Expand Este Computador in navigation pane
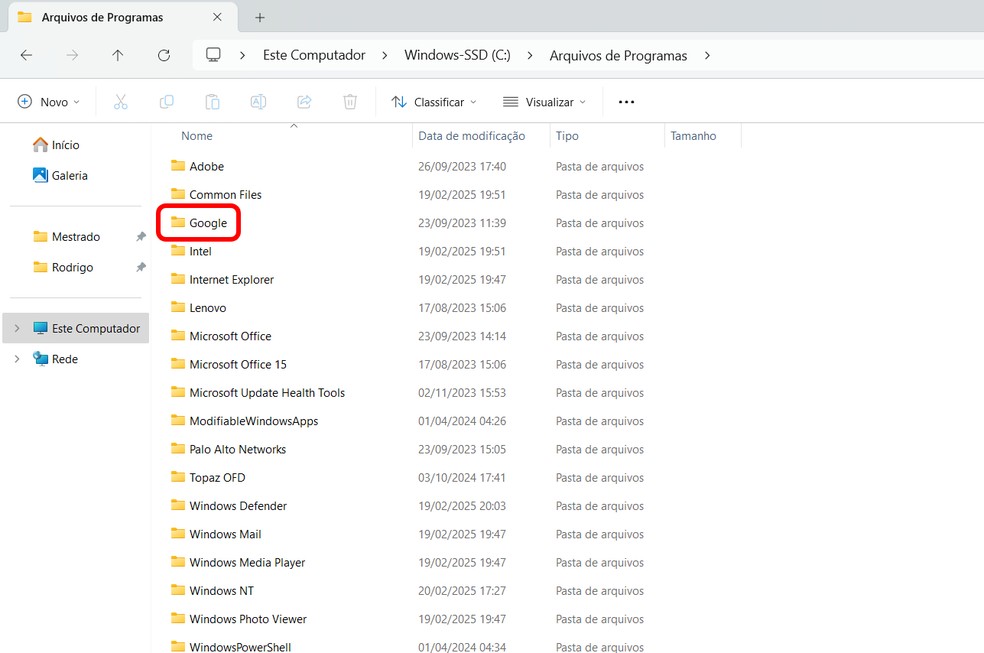 (17, 328)
